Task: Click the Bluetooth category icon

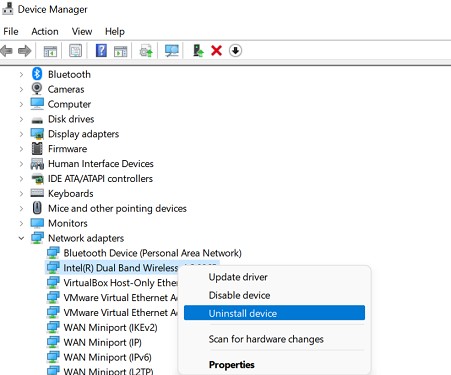Action: 37,74
